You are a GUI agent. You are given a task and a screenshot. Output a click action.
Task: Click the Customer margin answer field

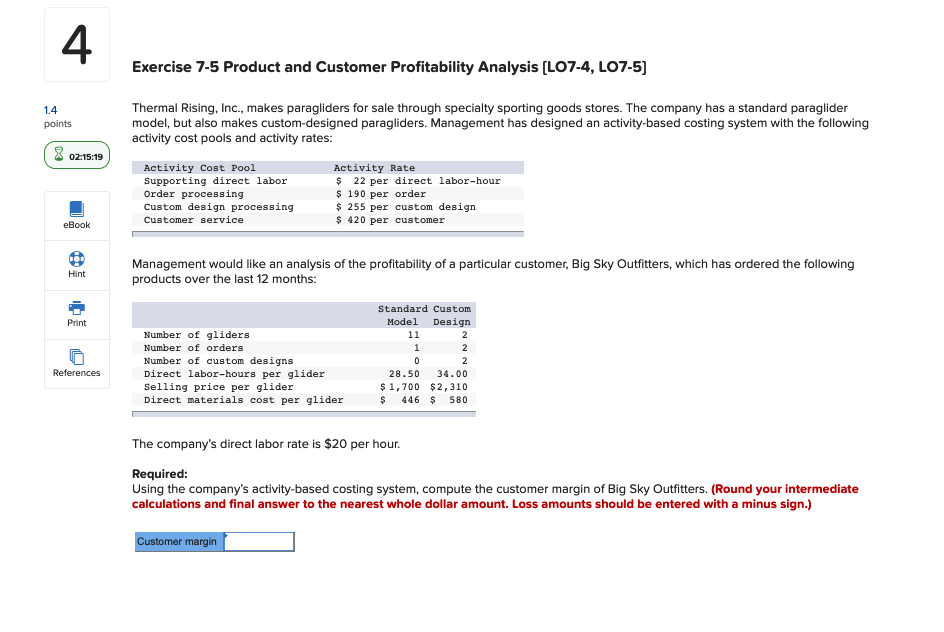259,542
